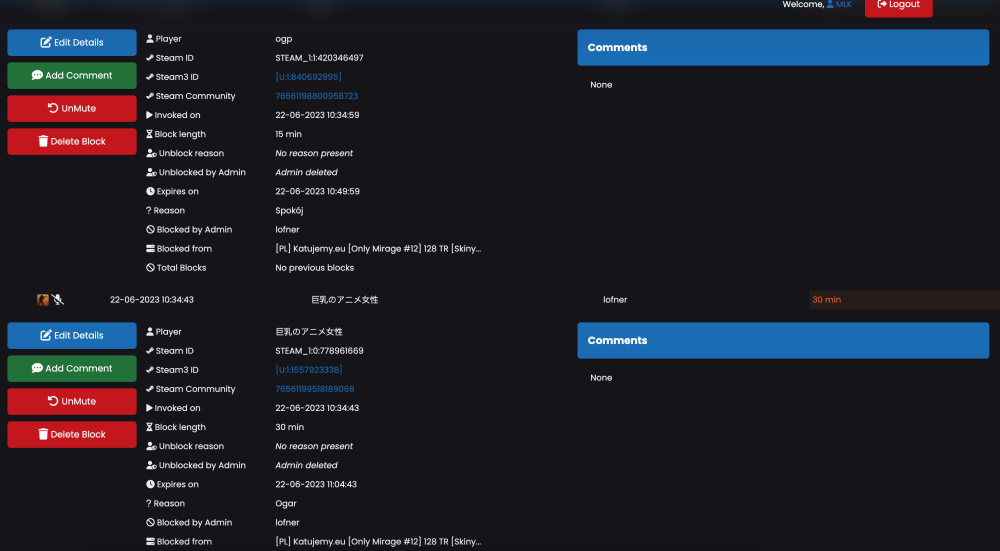Delete Block for the second player entry
1000x551 pixels.
tap(72, 434)
